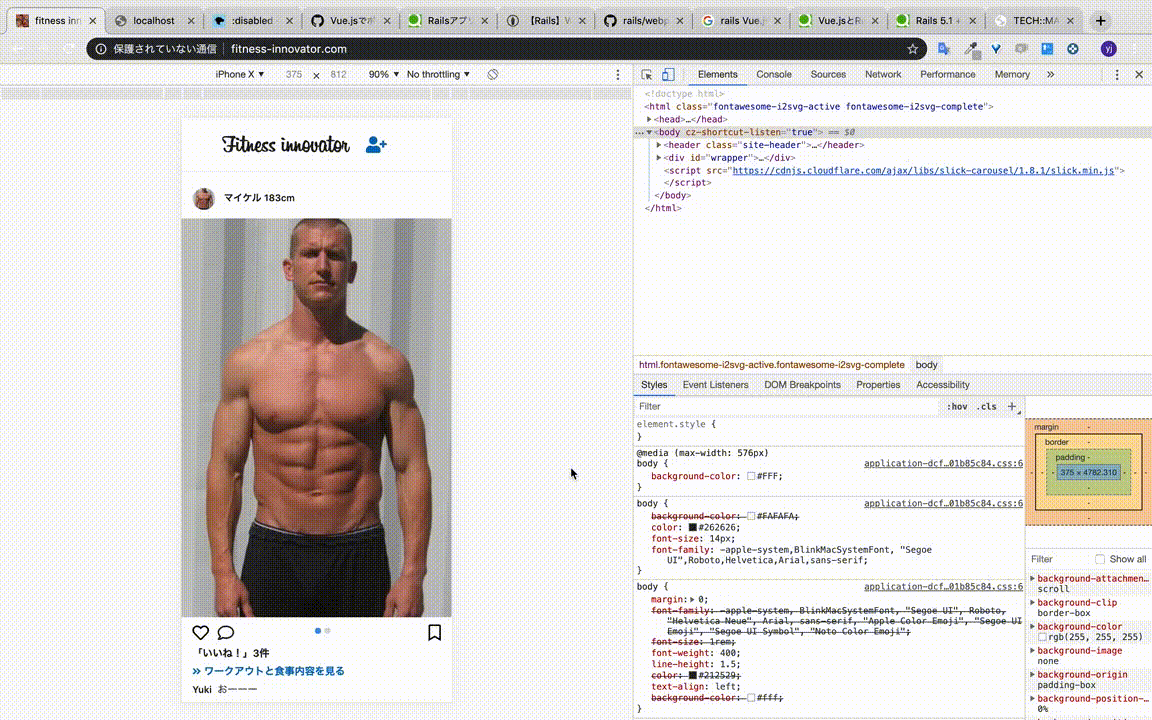Switch to the TECH::MA browser tab
Image resolution: width=1152 pixels, height=720 pixels.
point(1034,21)
